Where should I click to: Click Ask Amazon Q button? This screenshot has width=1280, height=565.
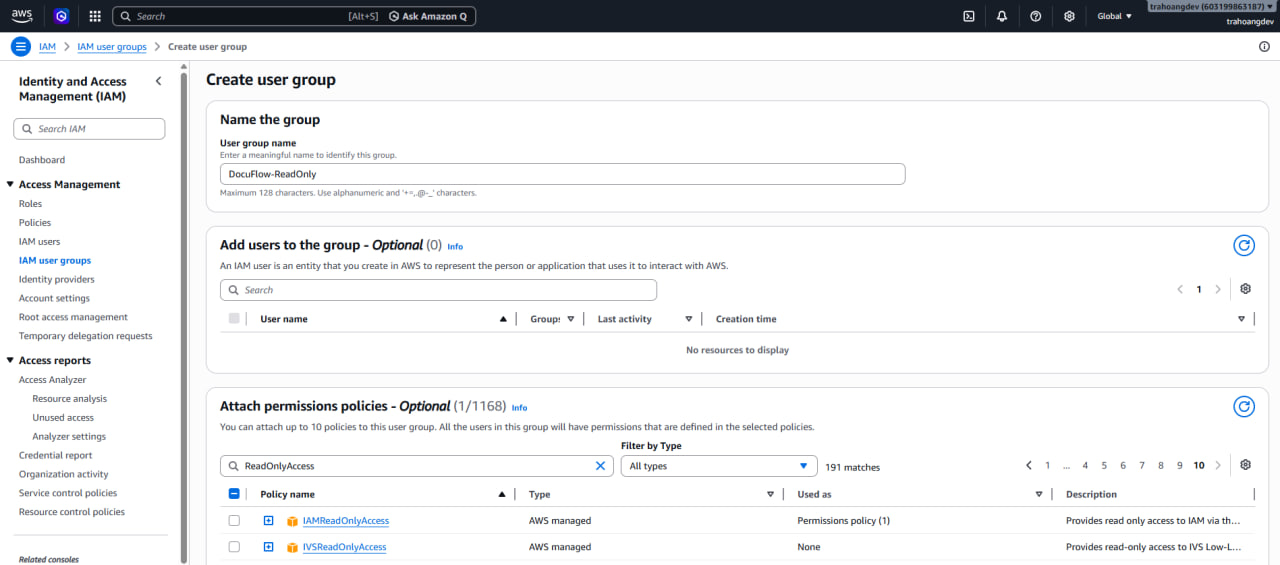(x=430, y=16)
